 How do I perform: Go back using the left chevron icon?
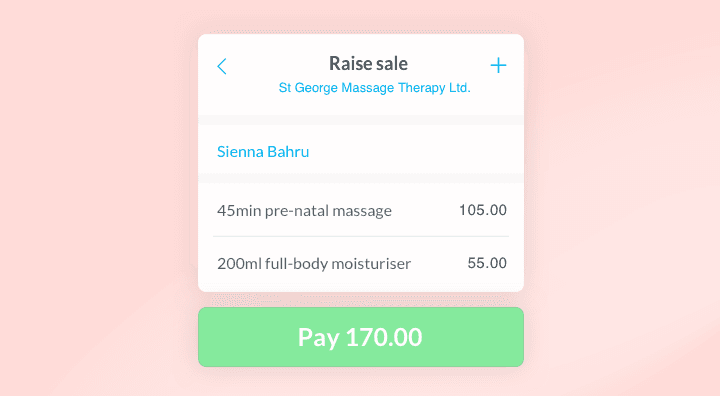(x=222, y=66)
